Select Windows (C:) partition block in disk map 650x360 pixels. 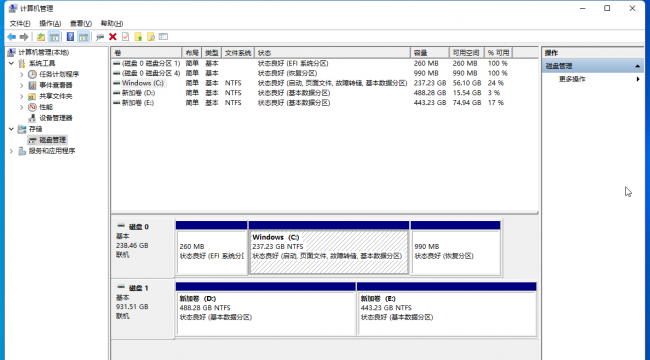coord(329,248)
